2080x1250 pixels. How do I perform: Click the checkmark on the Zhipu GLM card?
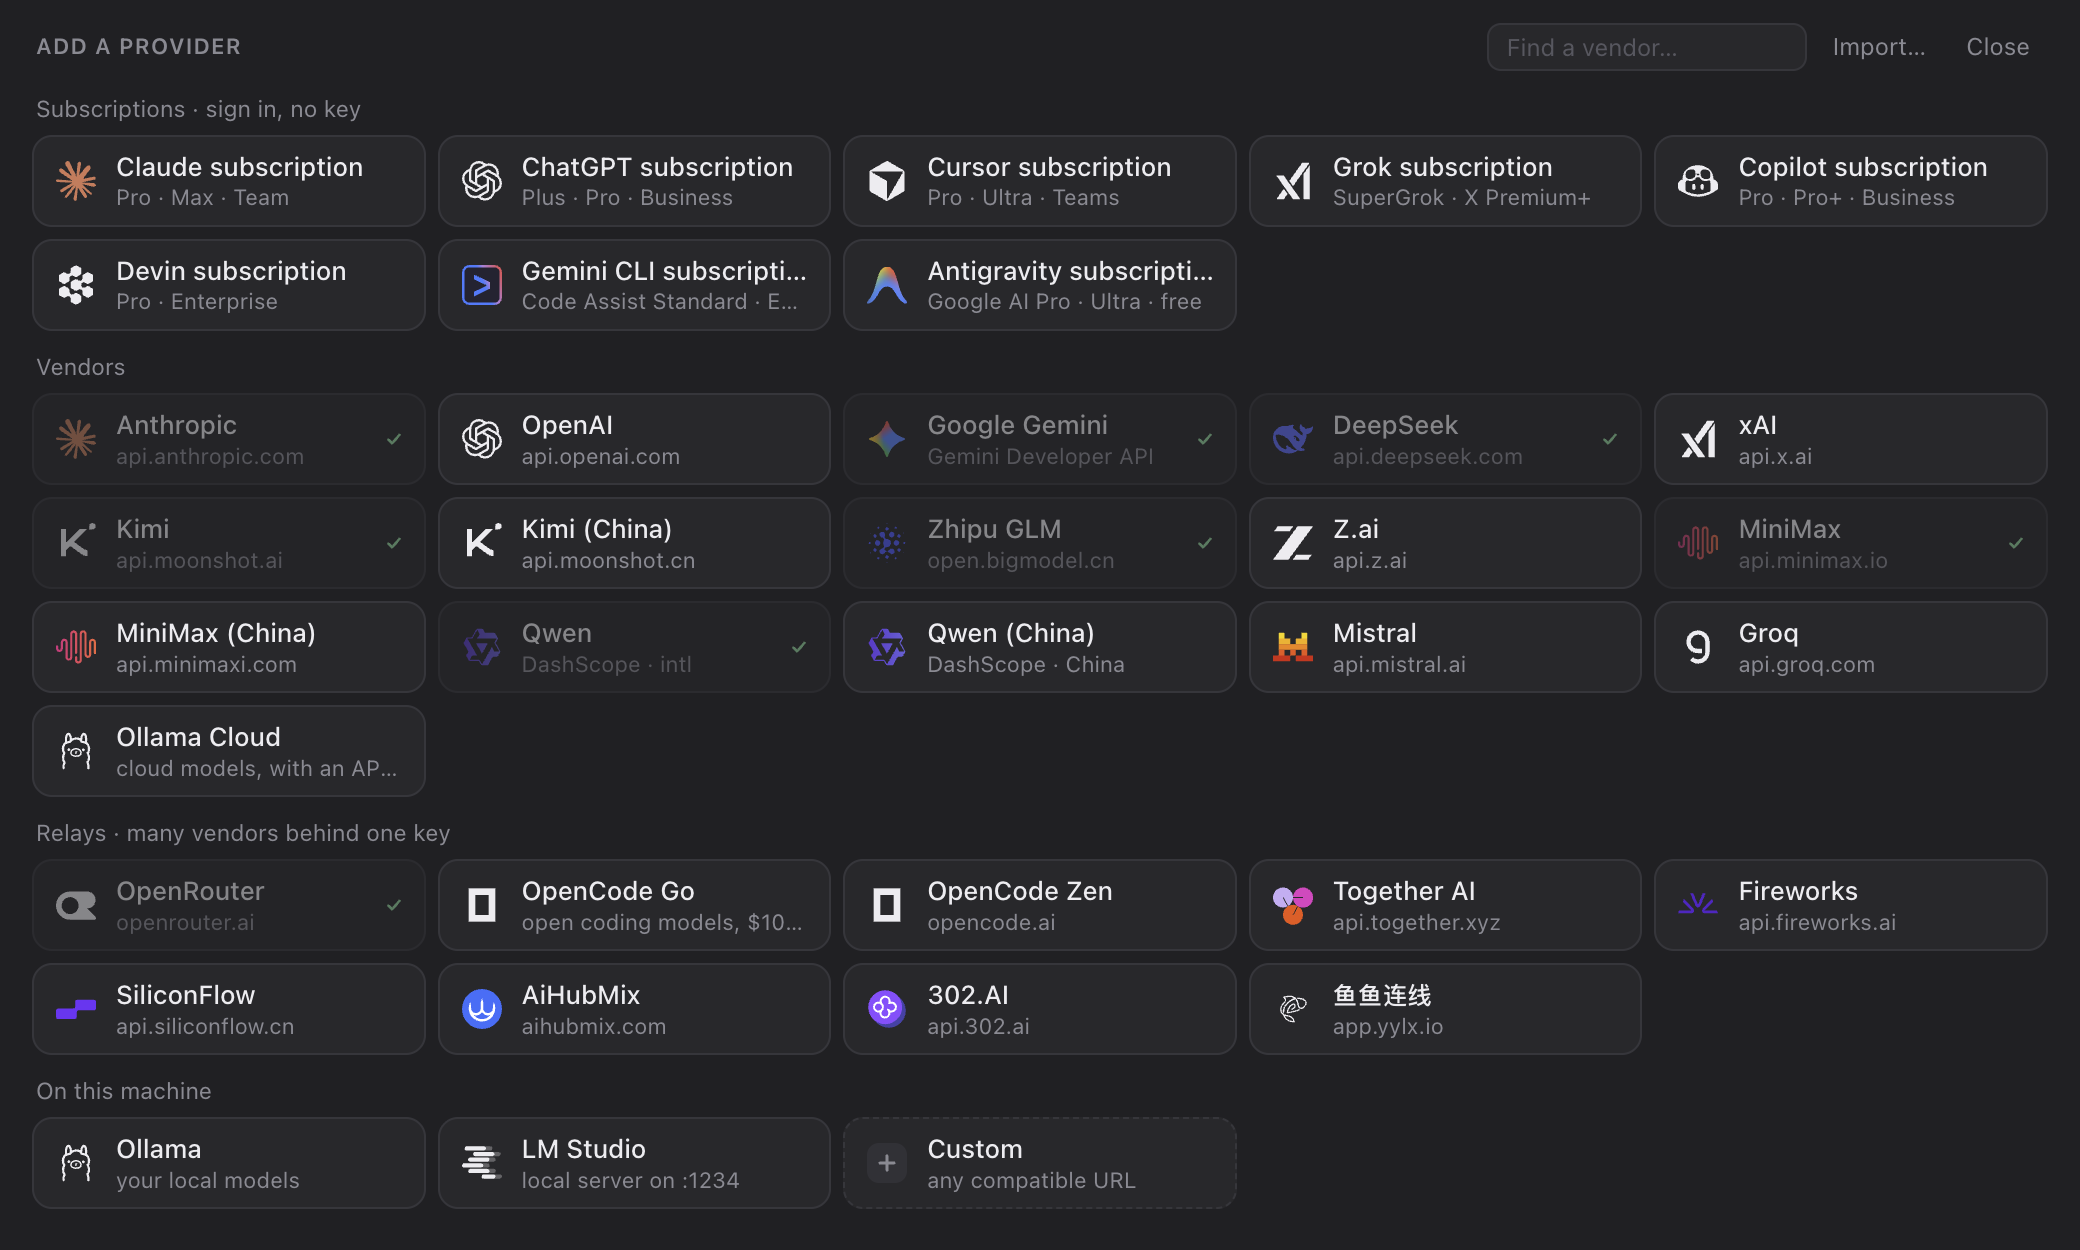[1205, 543]
